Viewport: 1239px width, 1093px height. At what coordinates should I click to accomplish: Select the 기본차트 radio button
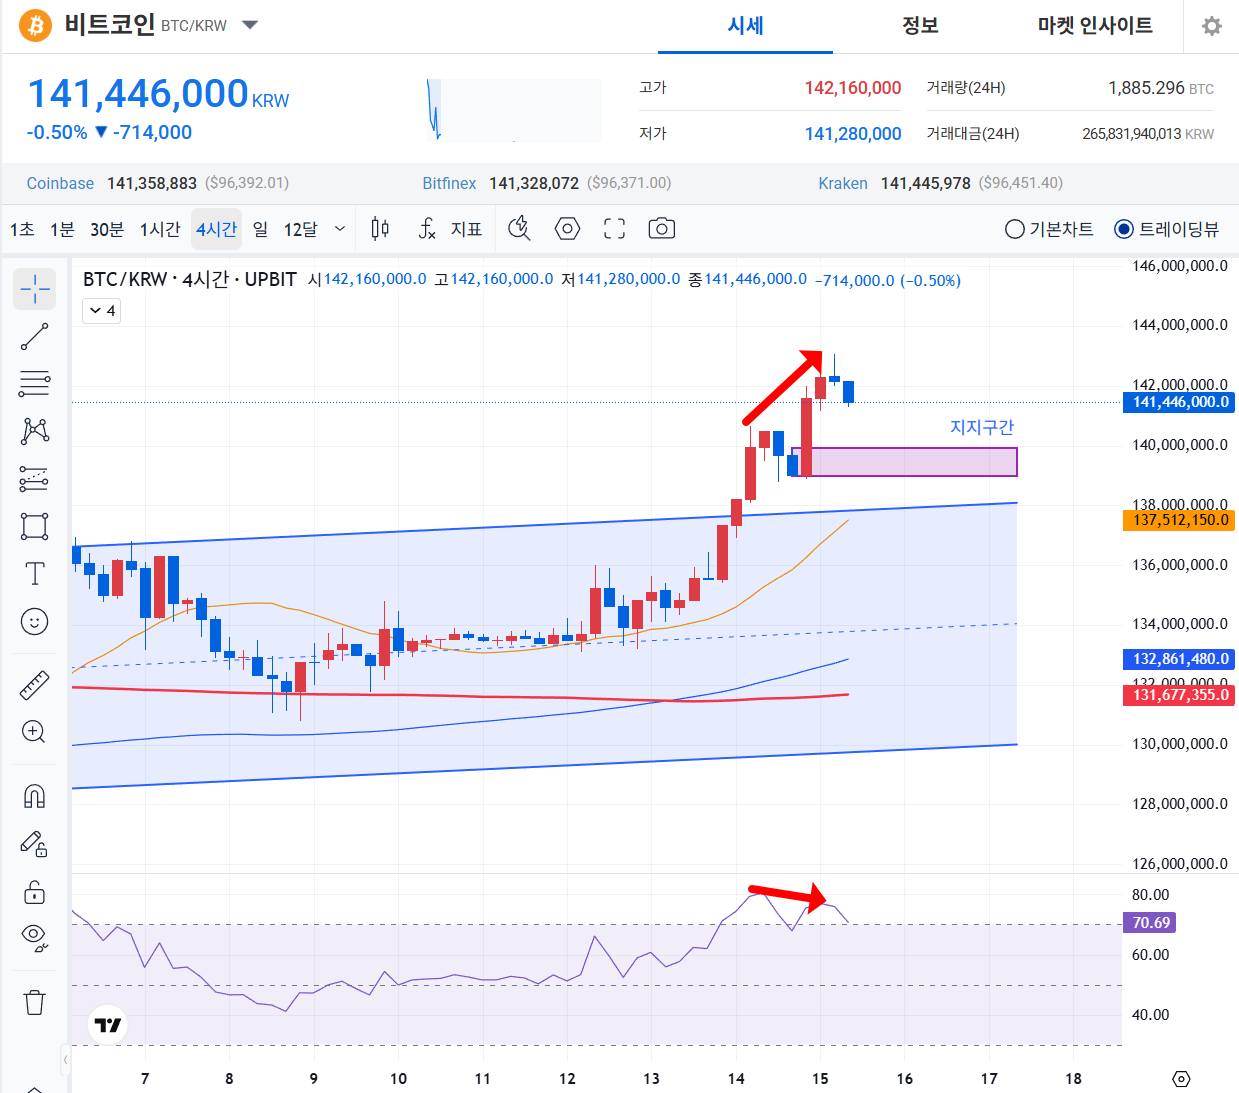1015,229
